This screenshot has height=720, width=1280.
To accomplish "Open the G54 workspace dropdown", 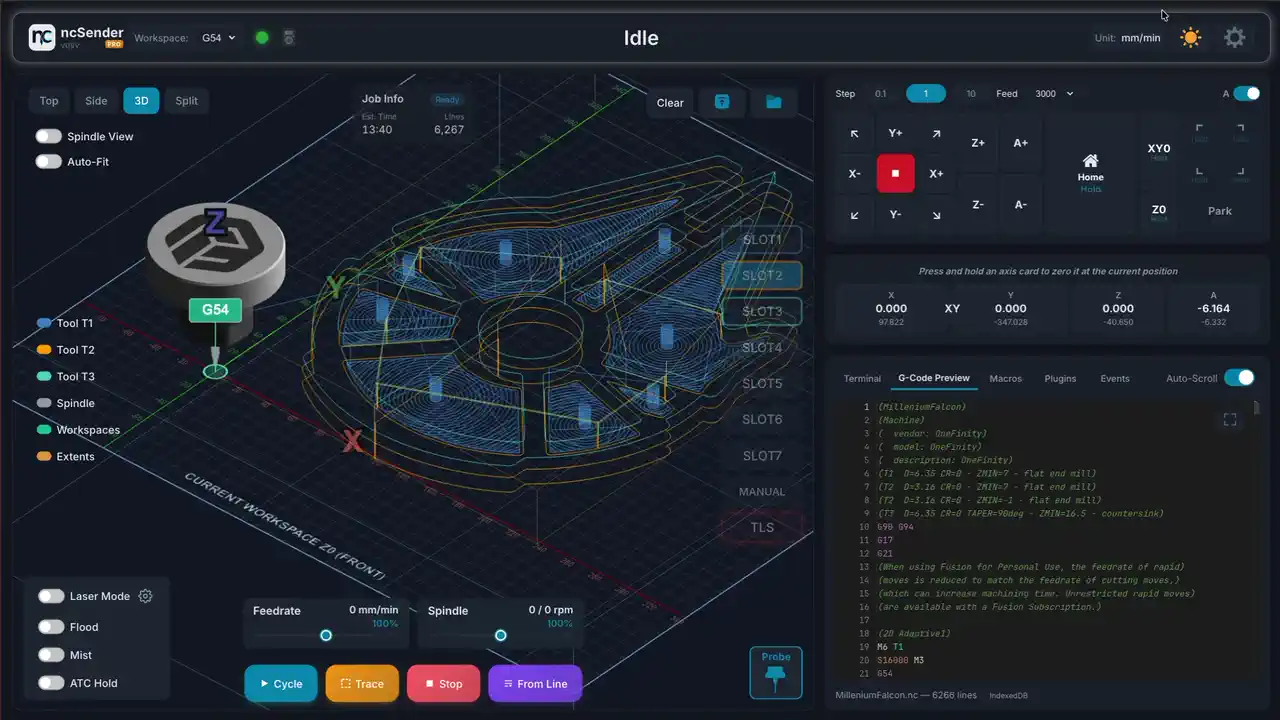I will coord(218,38).
